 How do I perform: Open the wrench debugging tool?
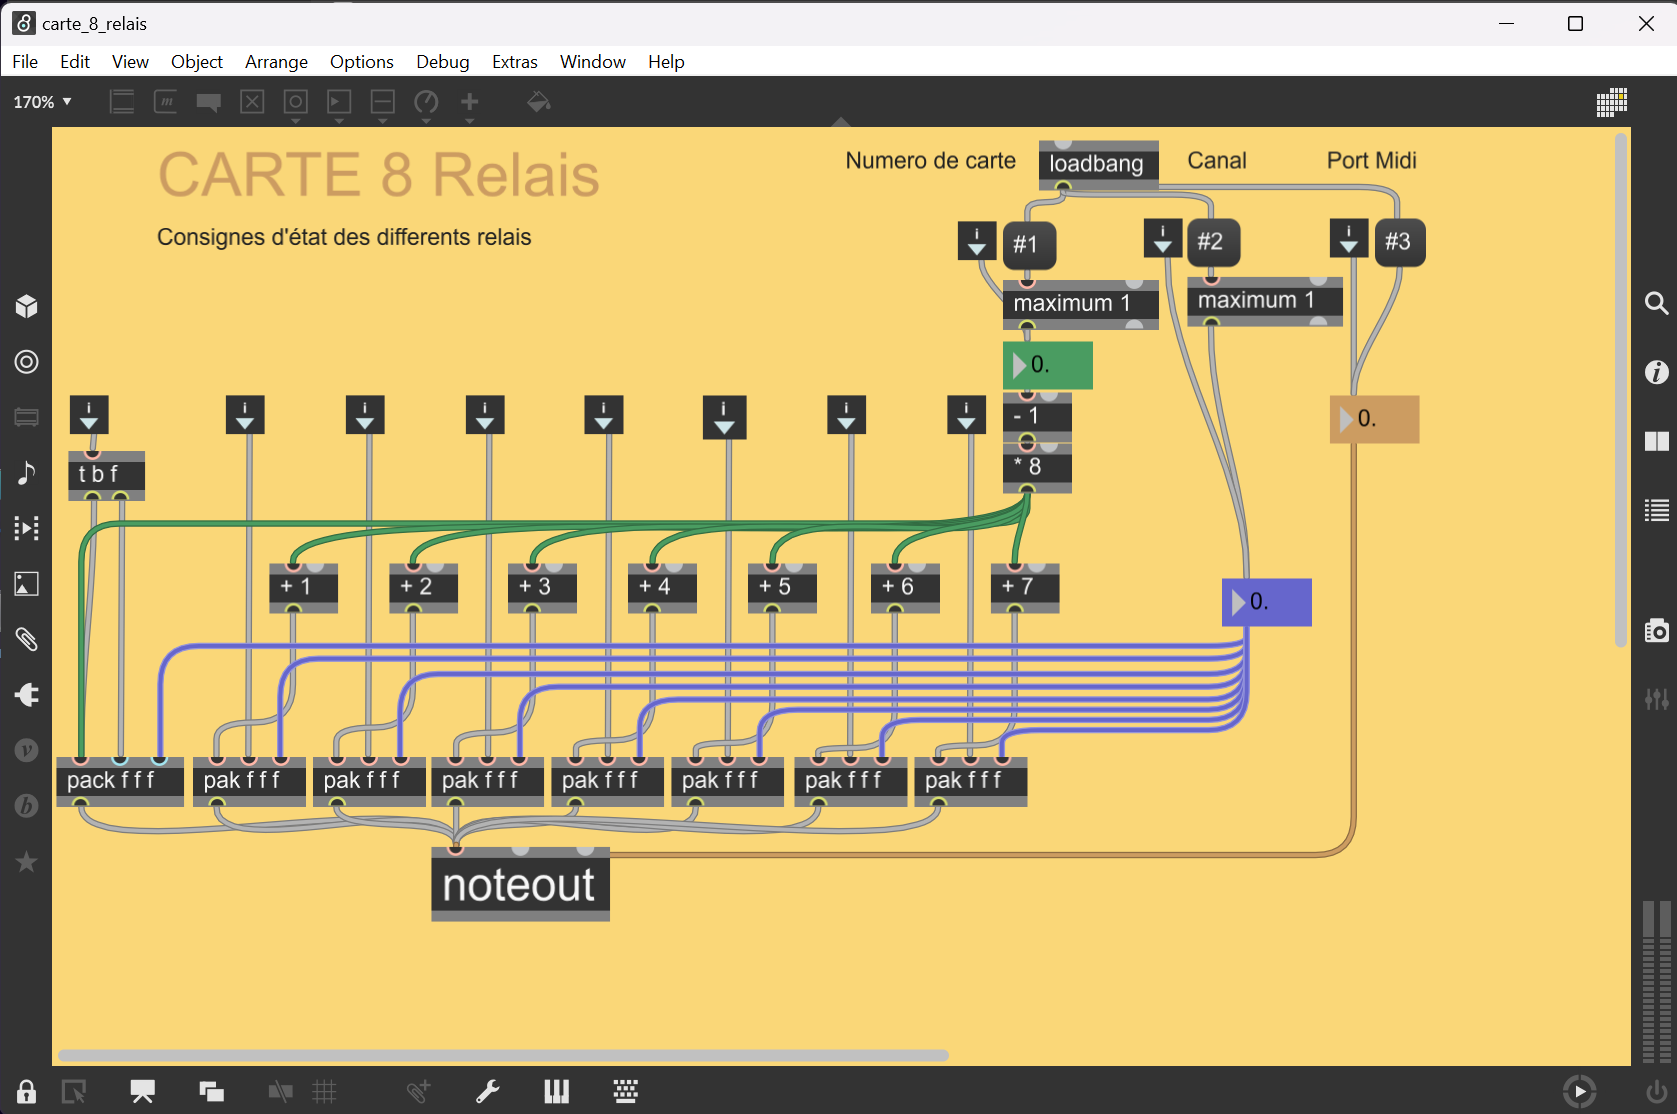click(488, 1091)
